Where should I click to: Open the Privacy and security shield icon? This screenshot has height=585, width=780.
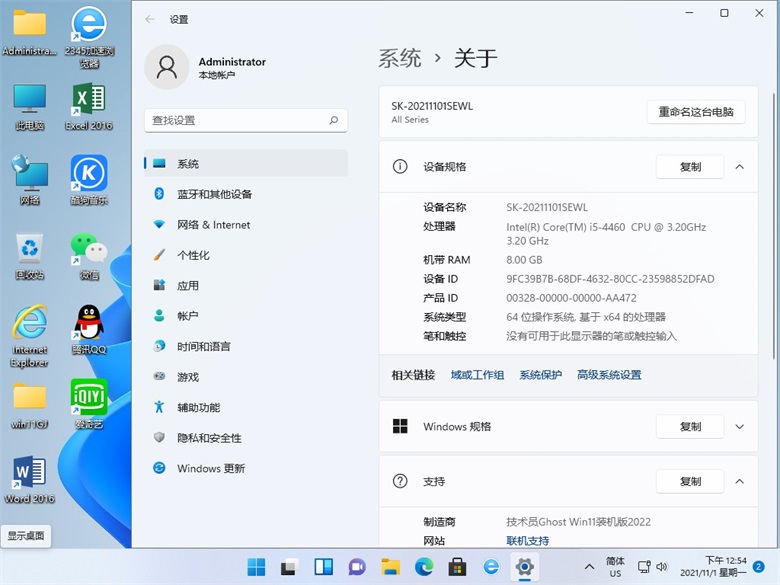coord(159,438)
